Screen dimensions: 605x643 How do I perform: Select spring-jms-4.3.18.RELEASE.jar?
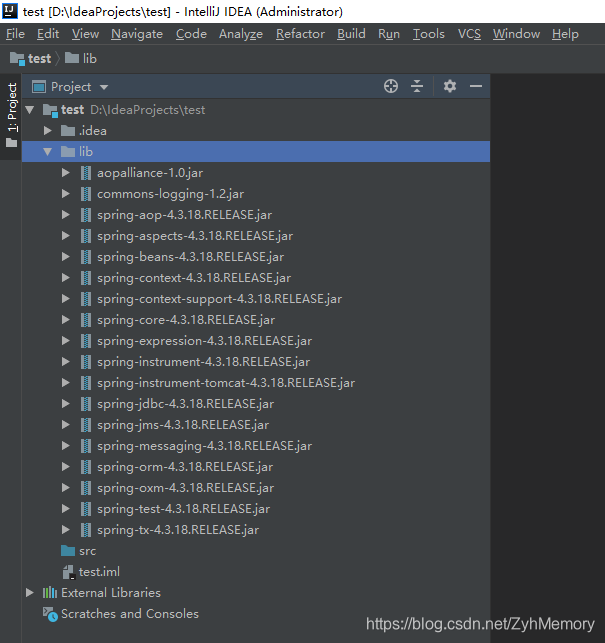click(183, 425)
